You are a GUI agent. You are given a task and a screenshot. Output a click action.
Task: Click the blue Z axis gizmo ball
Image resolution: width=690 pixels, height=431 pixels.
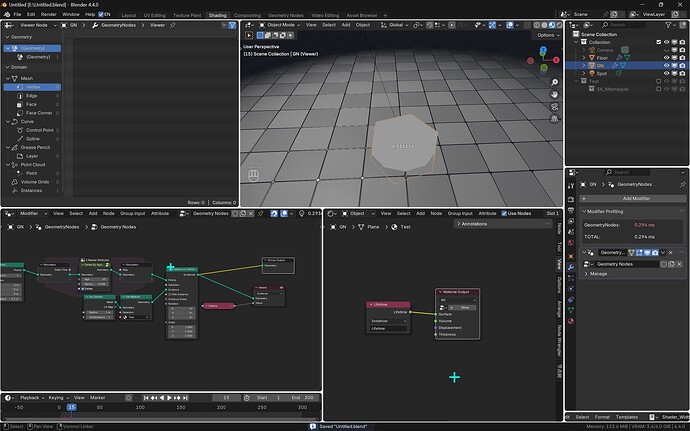[x=543, y=50]
